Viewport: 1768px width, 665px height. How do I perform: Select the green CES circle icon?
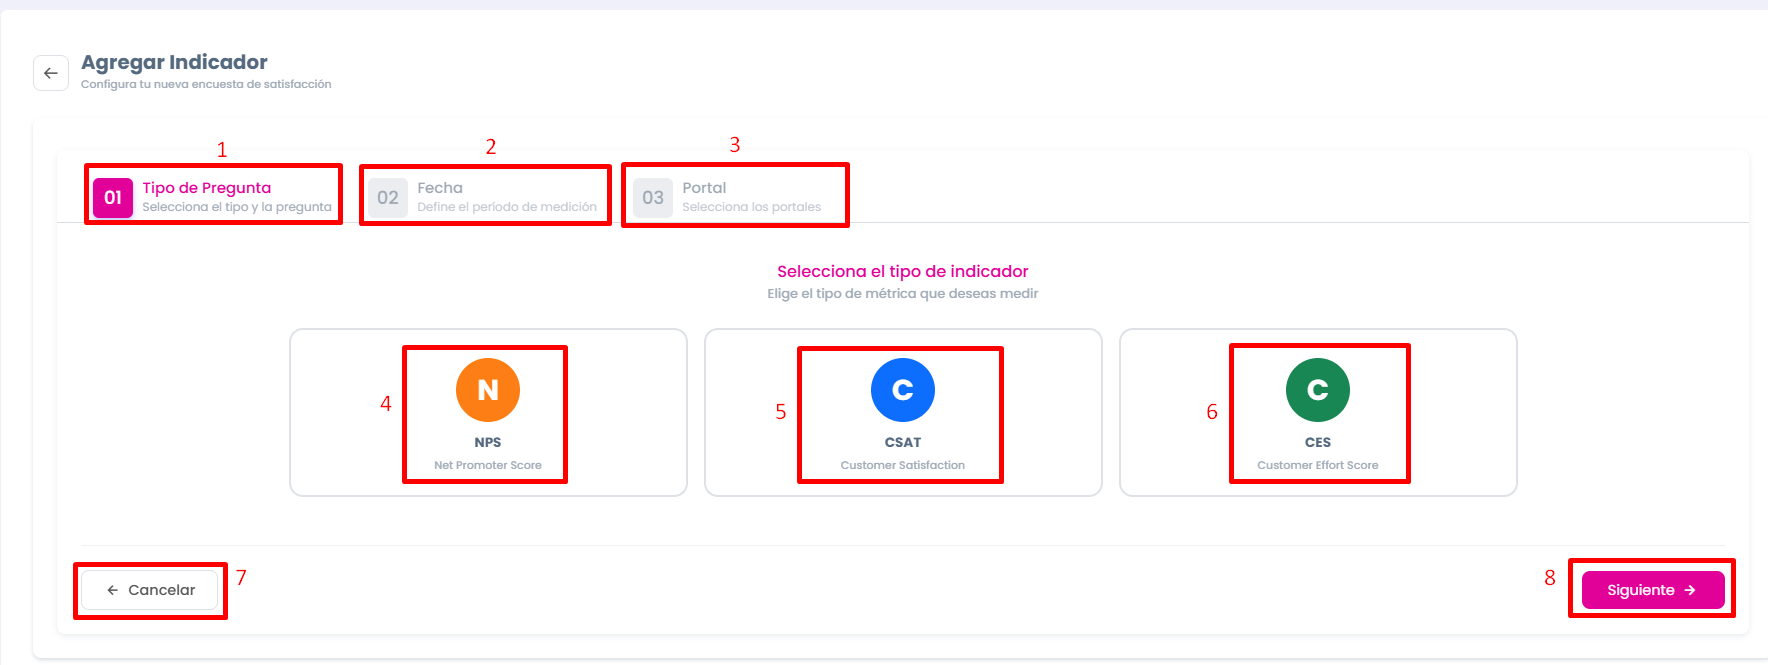click(1318, 390)
